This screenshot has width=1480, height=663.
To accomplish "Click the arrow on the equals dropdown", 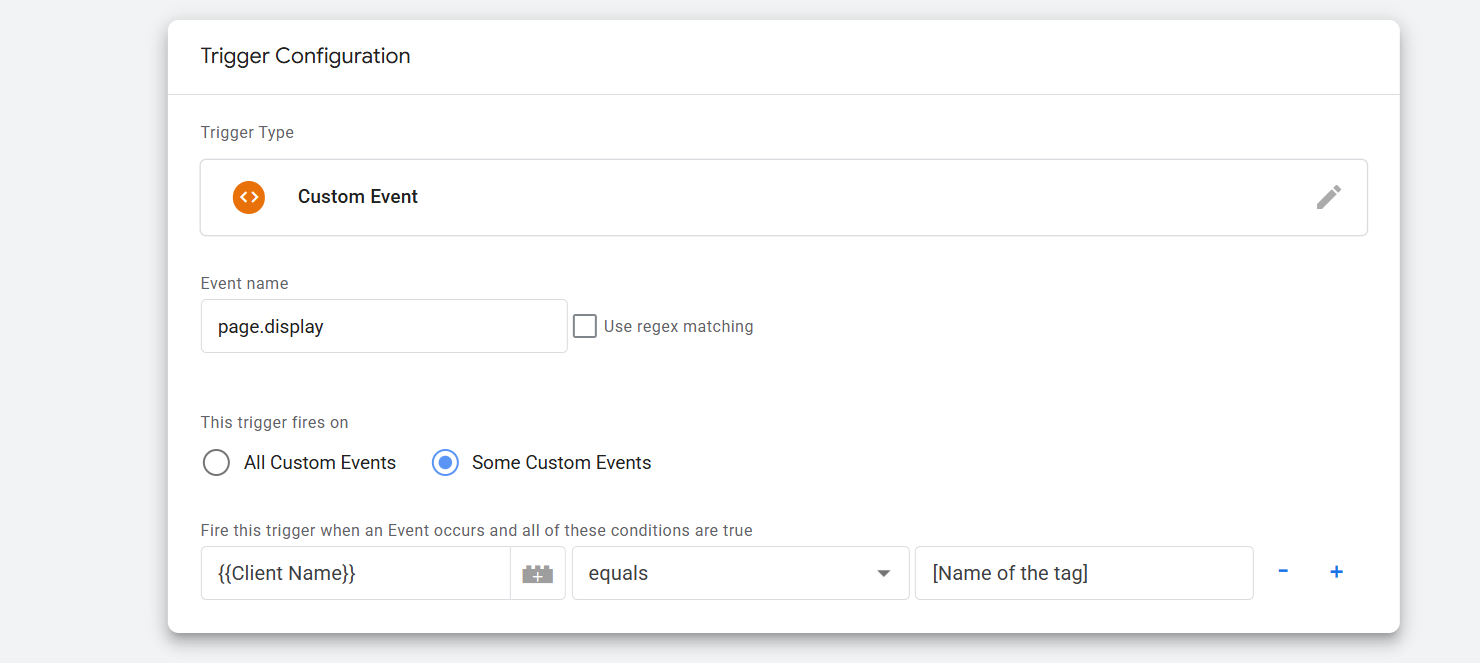I will click(883, 574).
